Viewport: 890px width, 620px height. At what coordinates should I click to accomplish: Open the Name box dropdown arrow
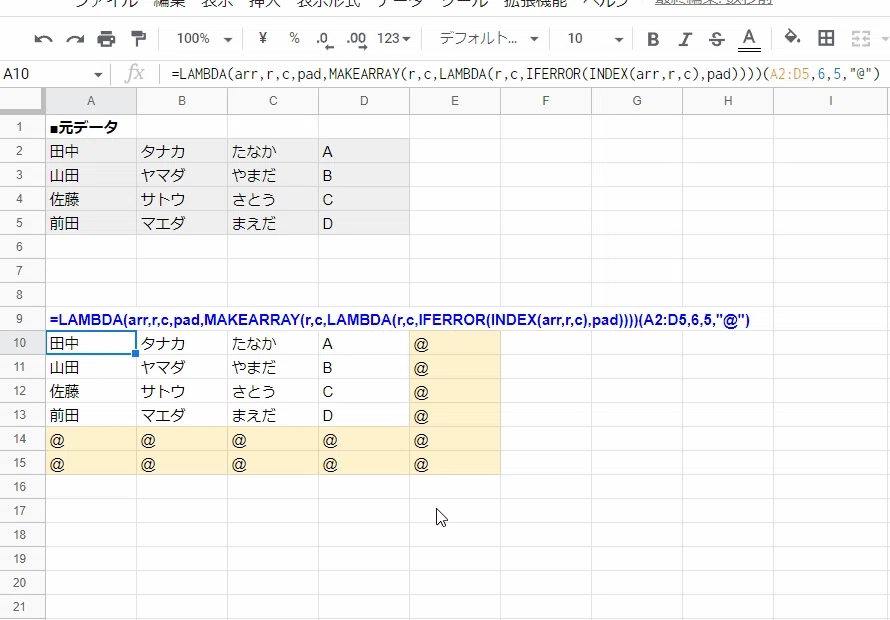pos(98,74)
